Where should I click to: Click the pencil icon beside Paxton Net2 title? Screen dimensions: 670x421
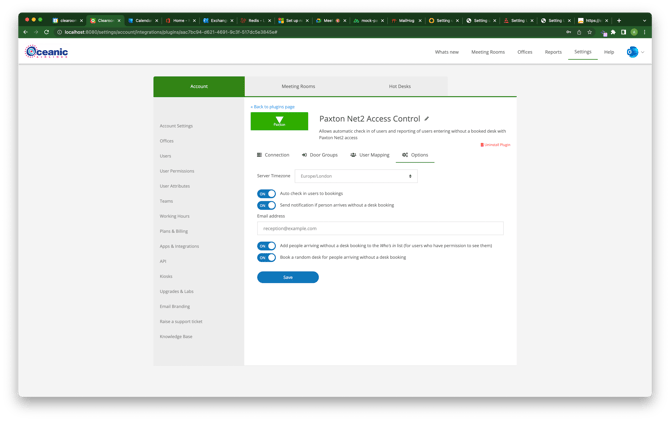pos(427,118)
